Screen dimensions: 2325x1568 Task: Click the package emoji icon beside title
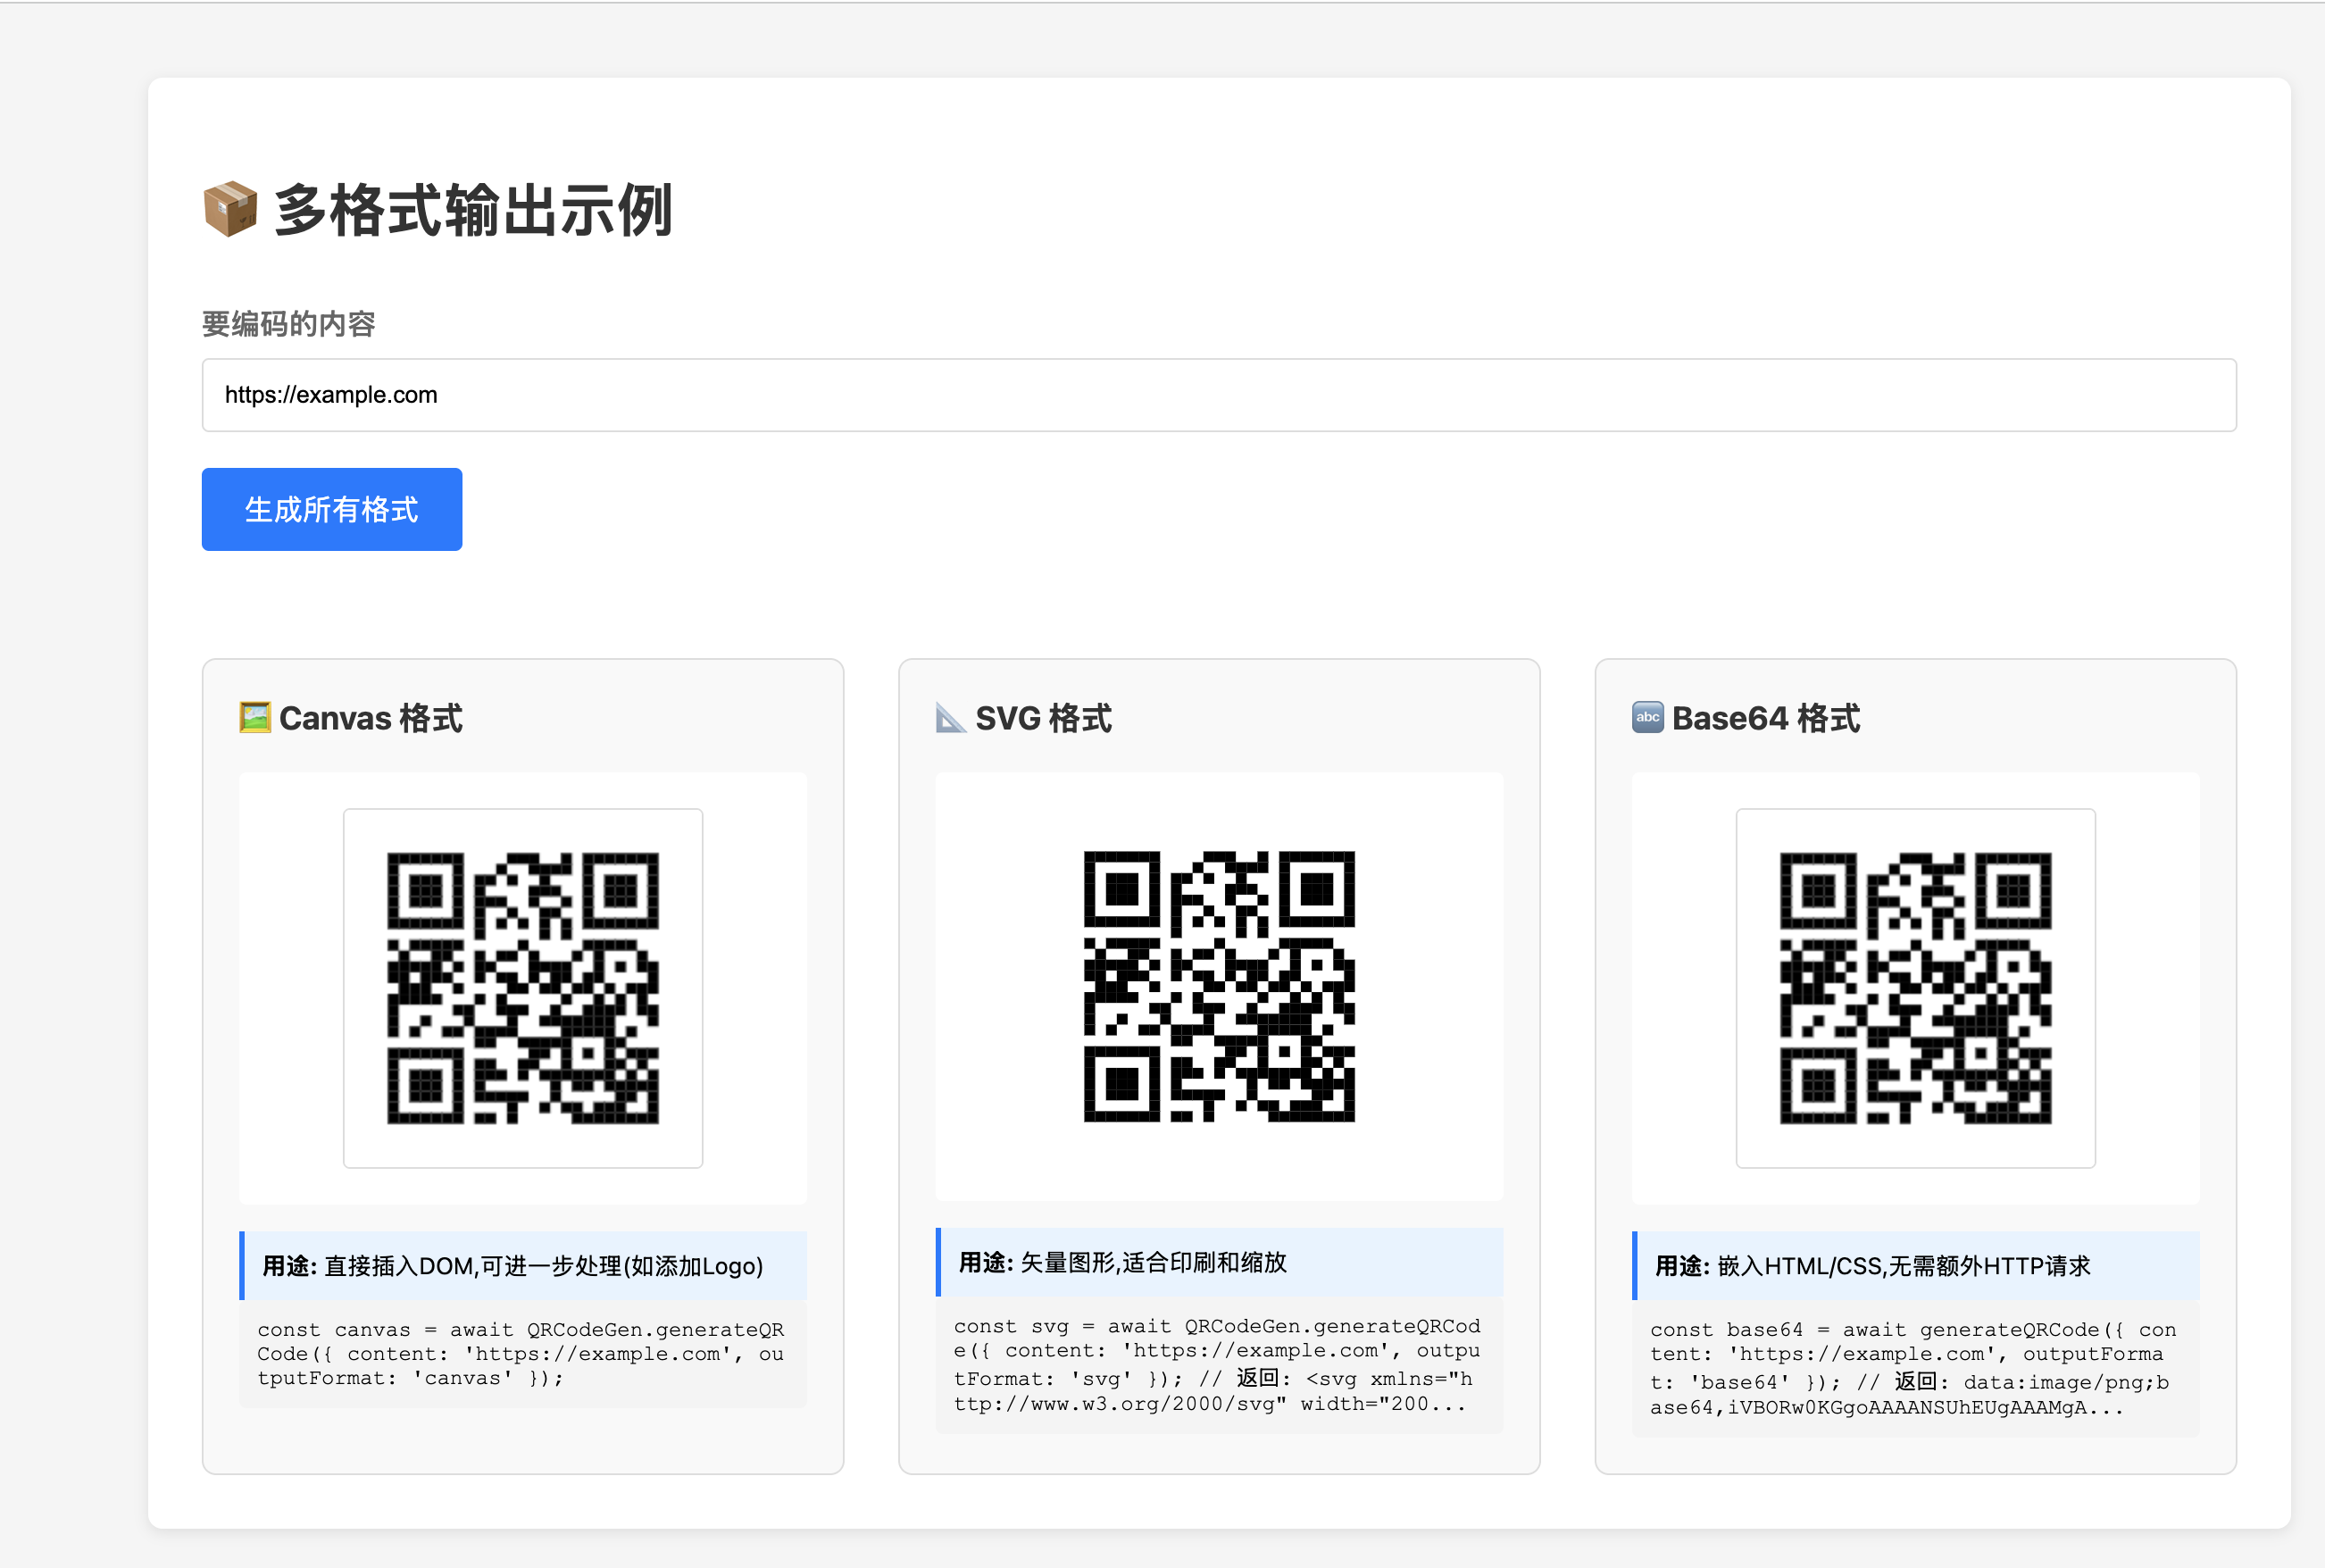click(230, 209)
